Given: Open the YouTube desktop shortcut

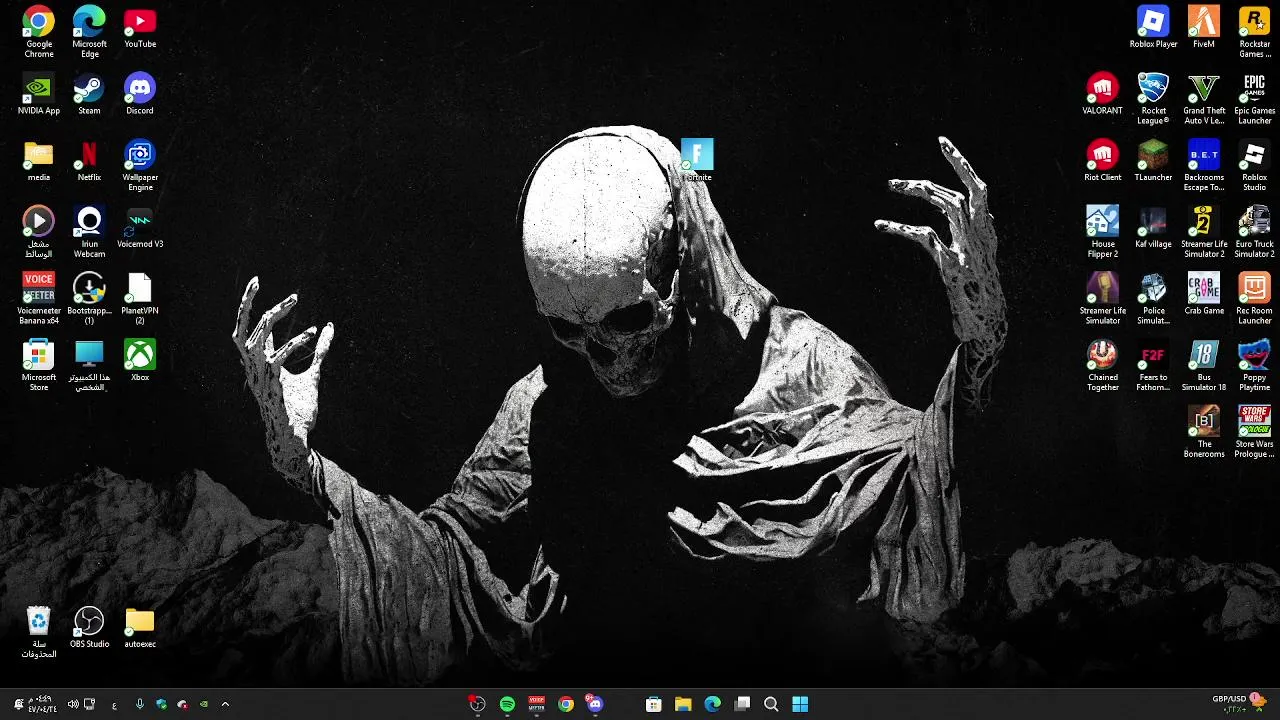Looking at the screenshot, I should tap(140, 27).
